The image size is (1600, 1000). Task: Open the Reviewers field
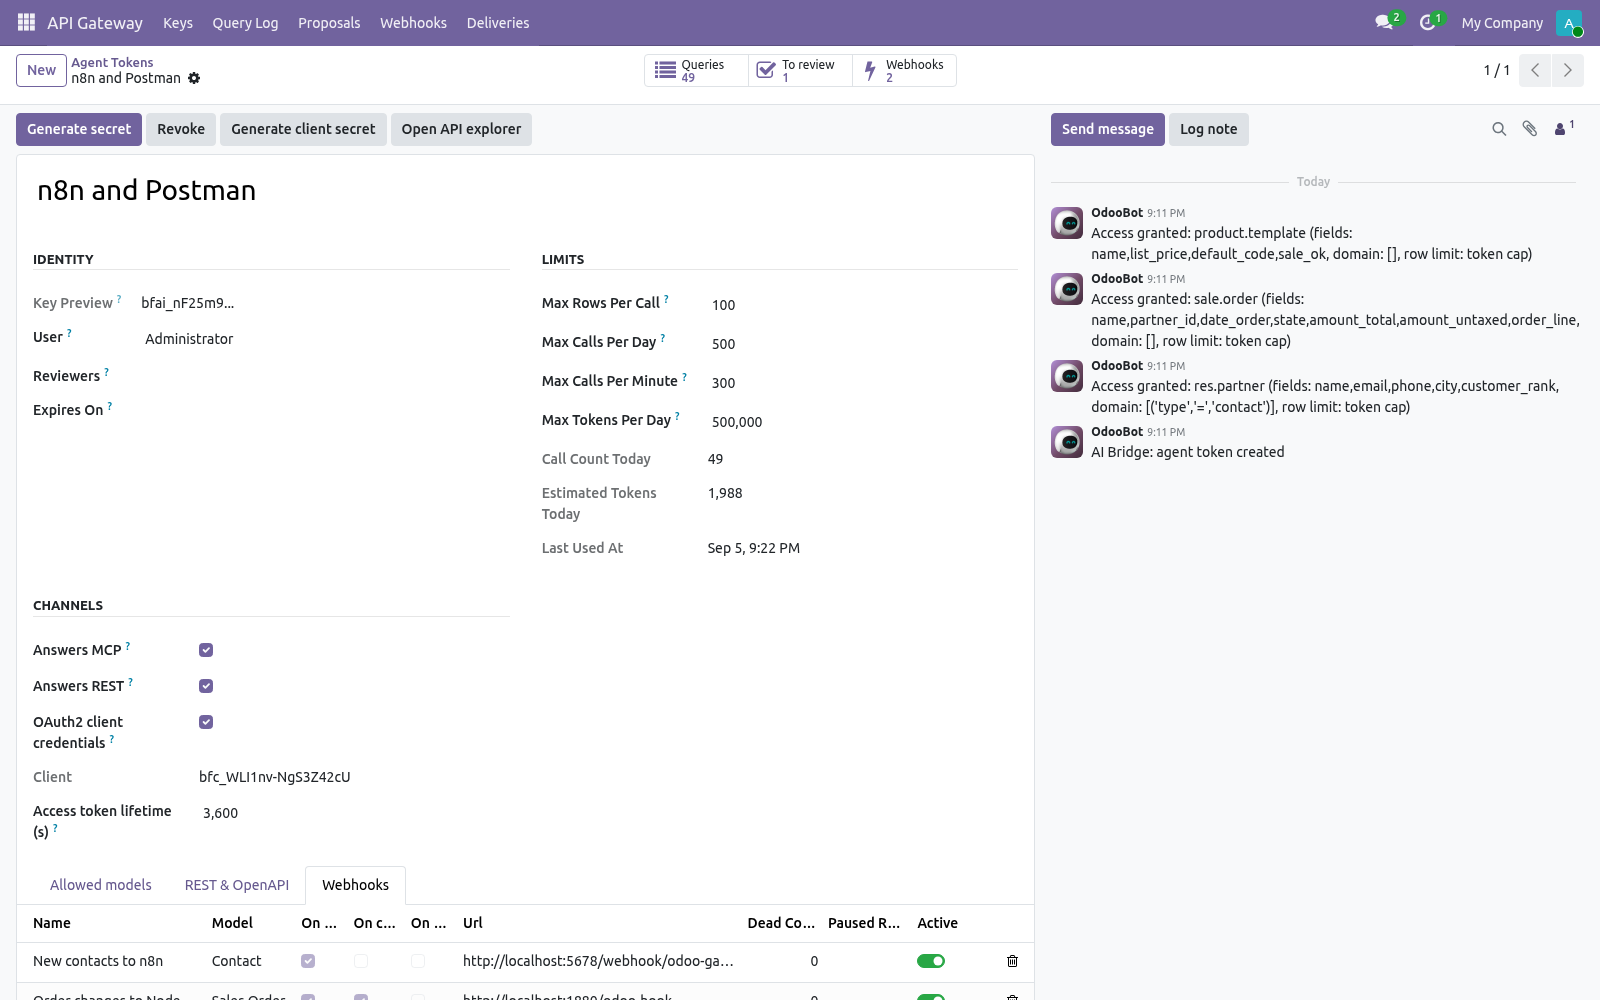point(325,376)
